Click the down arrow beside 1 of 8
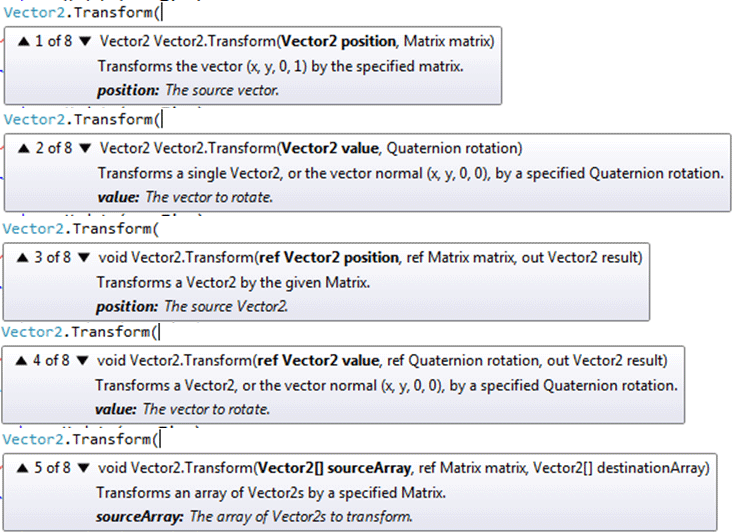Viewport: 732px width, 532px height. [84, 41]
